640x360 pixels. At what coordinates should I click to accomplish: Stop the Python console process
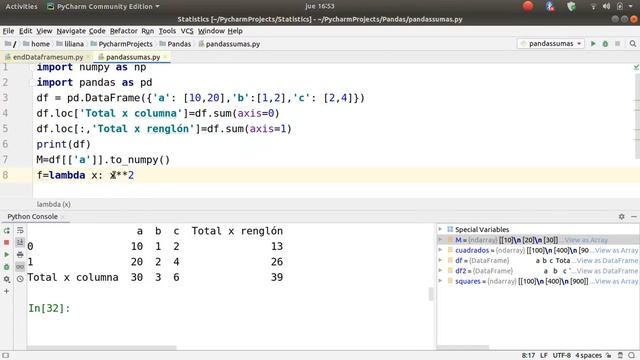(x=7, y=242)
